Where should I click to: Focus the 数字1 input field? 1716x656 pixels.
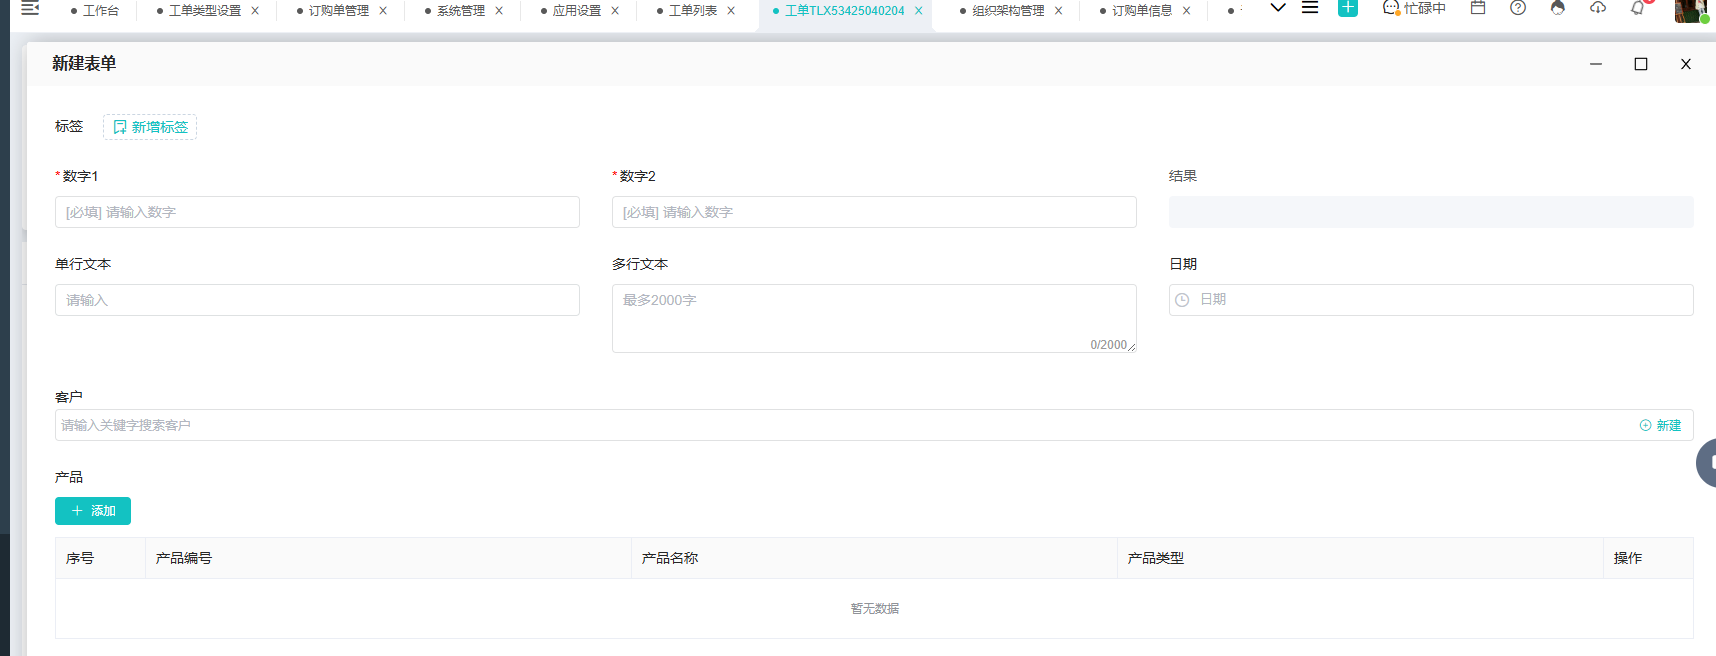317,212
